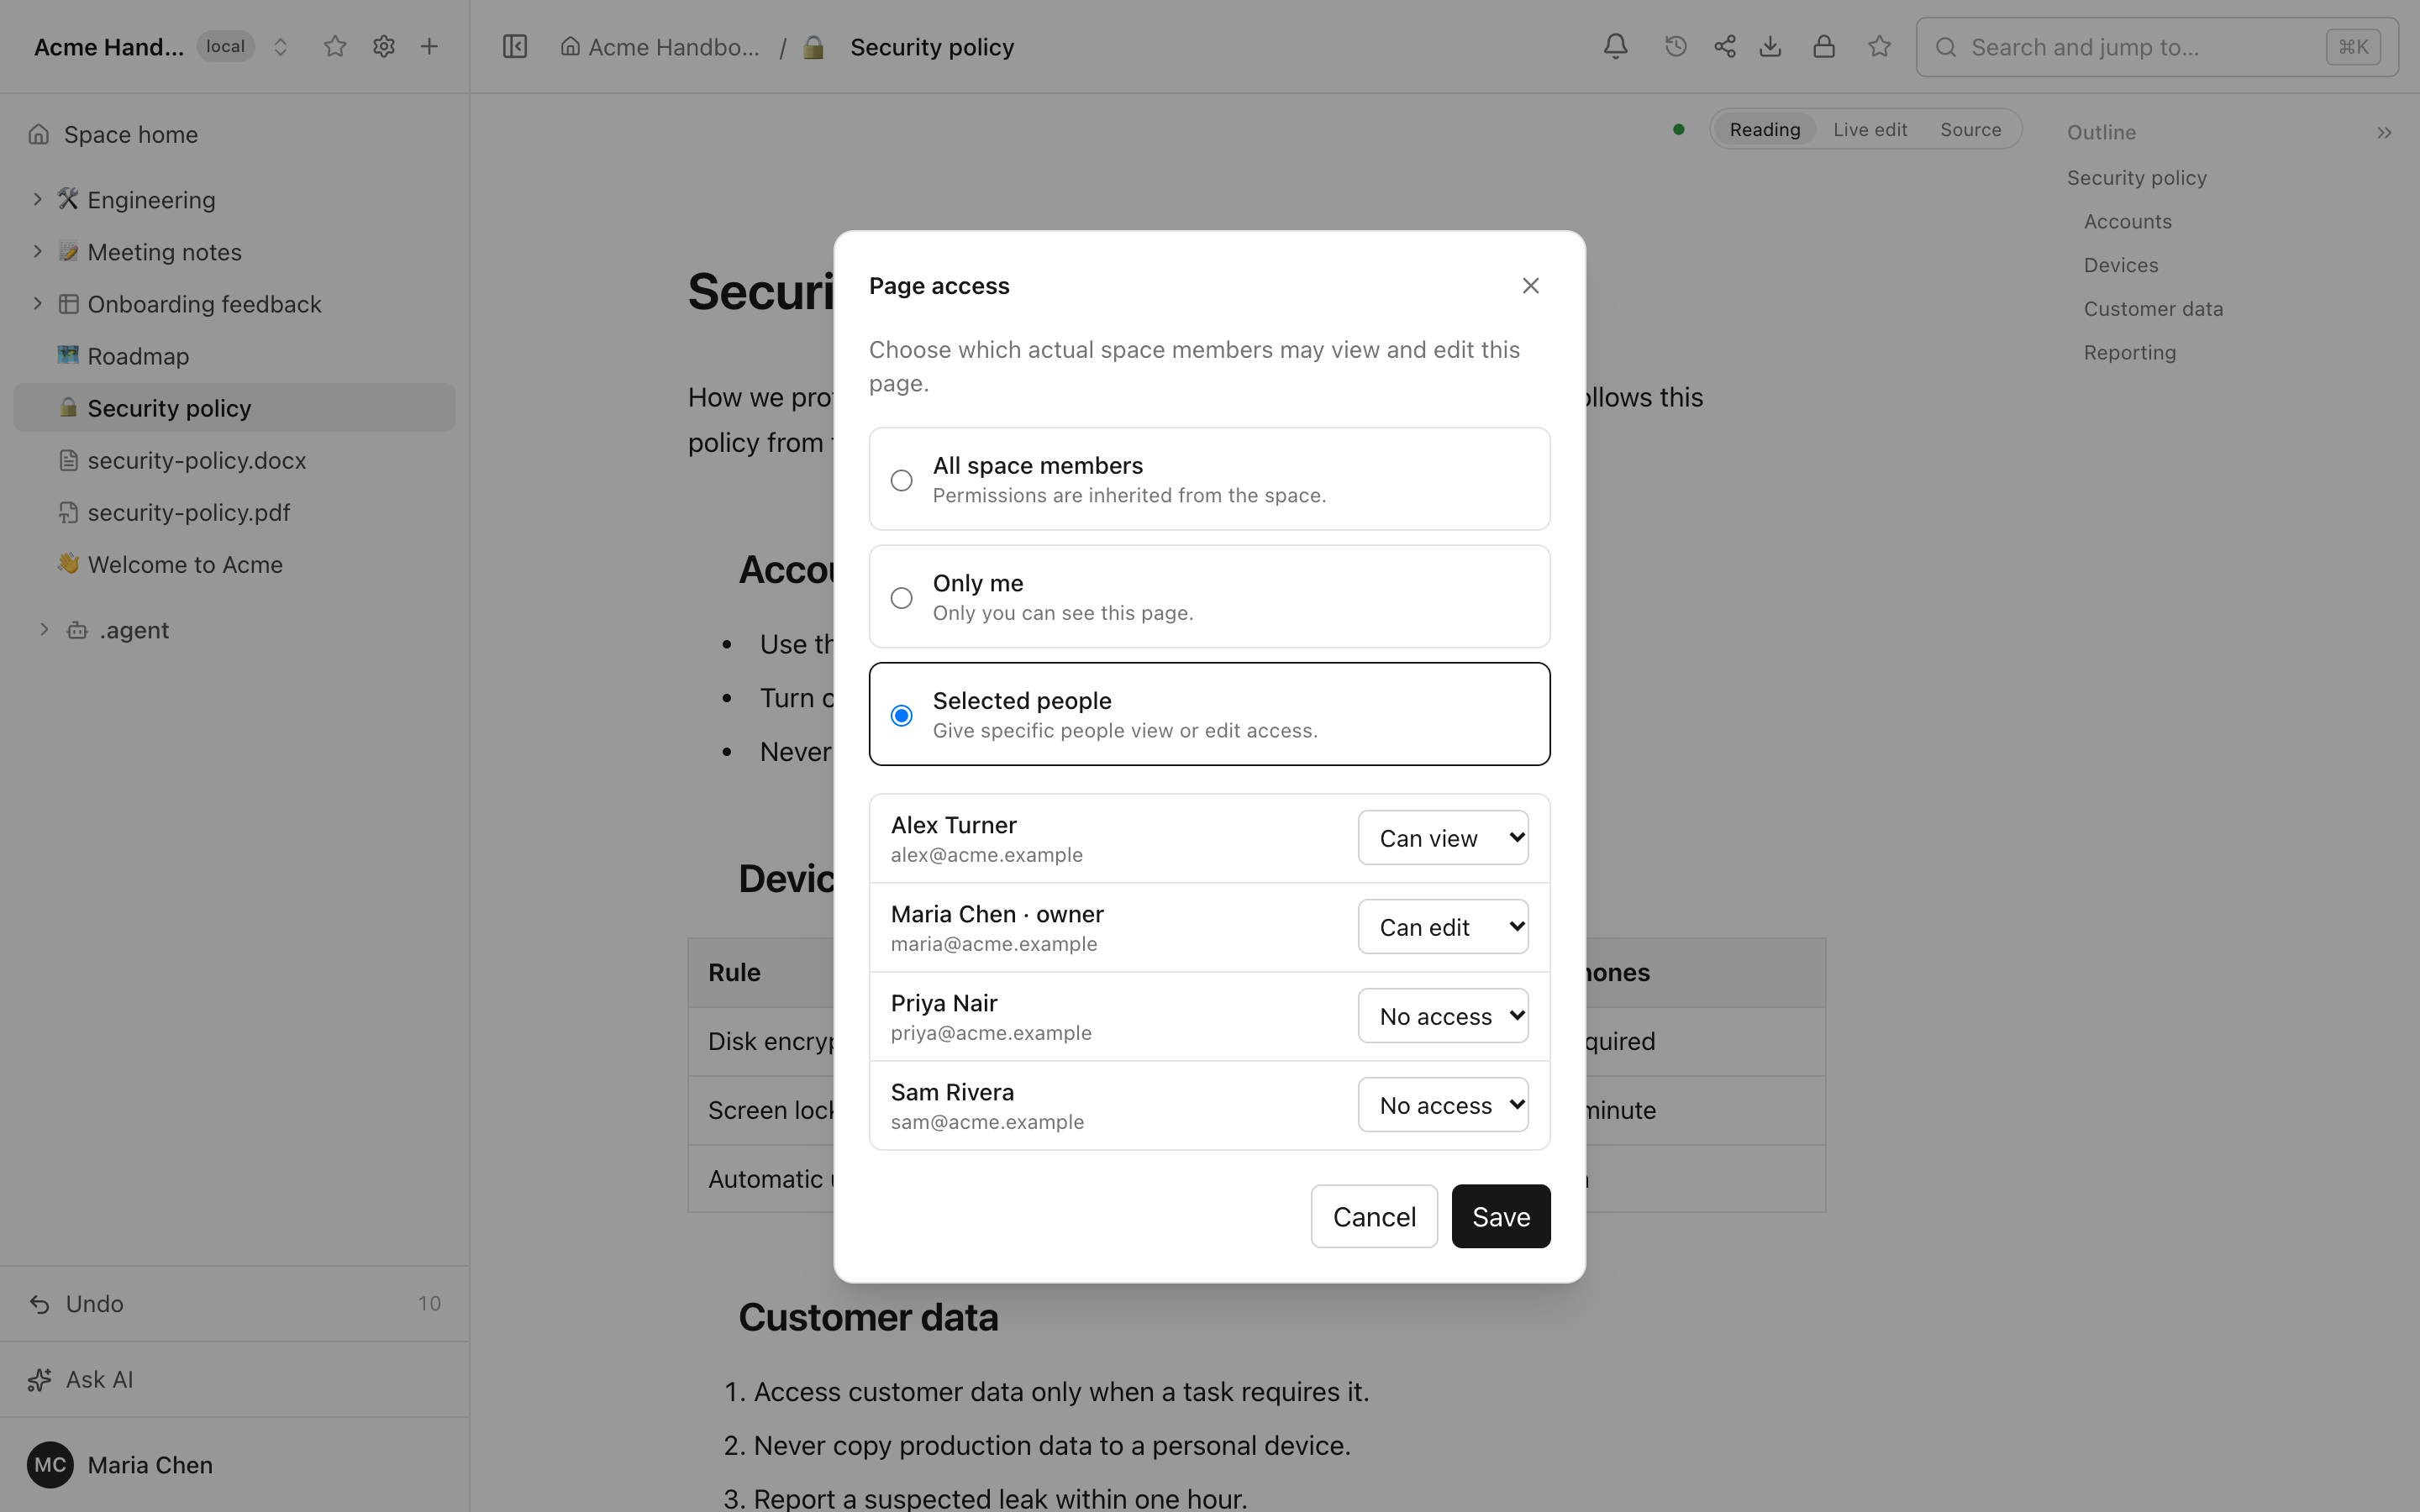Select the All space members radio option
The width and height of the screenshot is (2420, 1512).
901,480
